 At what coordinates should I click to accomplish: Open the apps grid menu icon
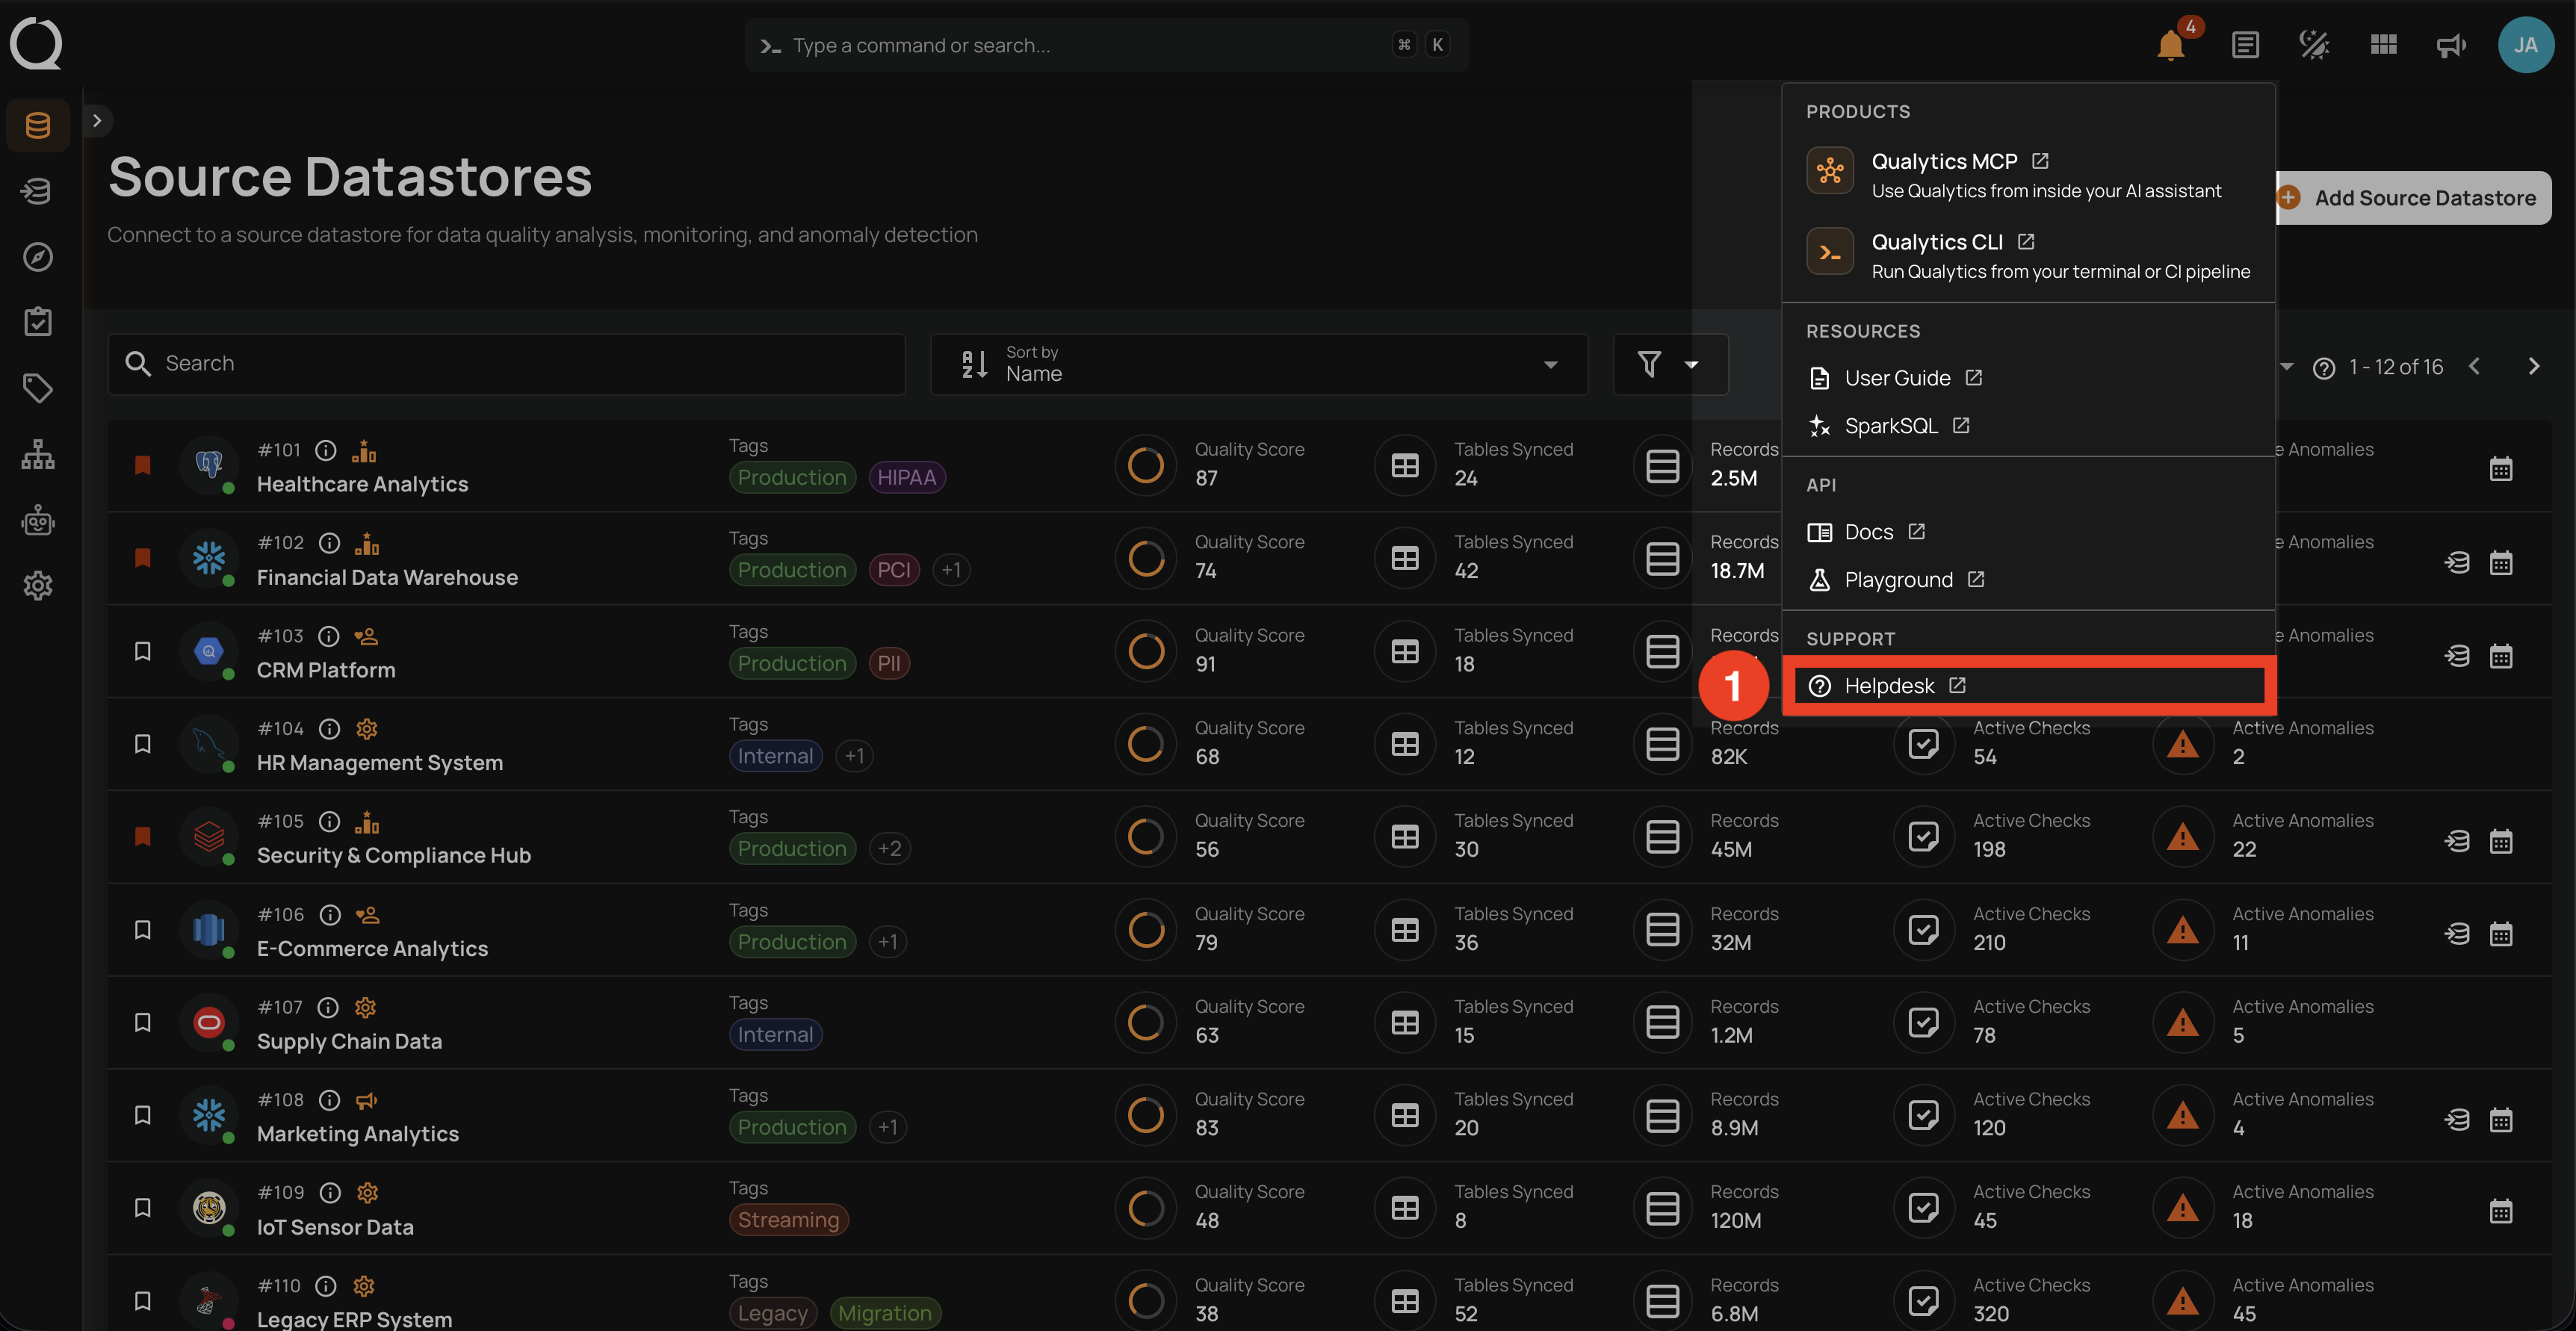click(2383, 45)
